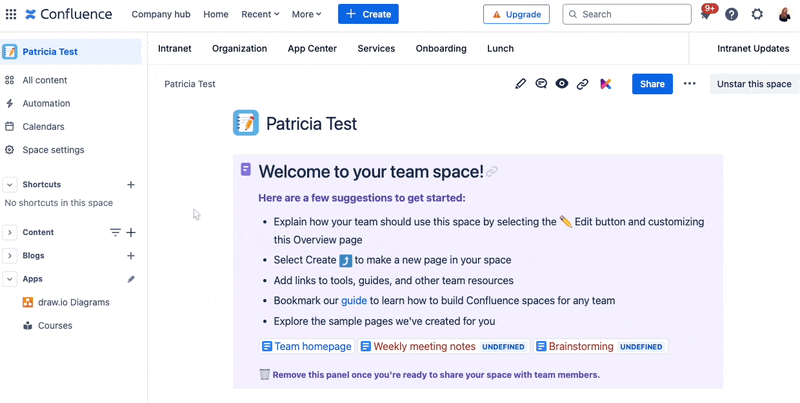This screenshot has height=403, width=800.
Task: Expand the Blogs section
Action: [9, 256]
